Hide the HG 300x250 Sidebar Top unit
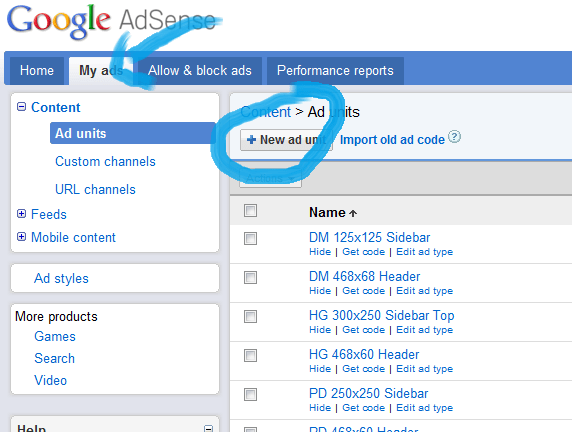572x432 pixels. [320, 330]
